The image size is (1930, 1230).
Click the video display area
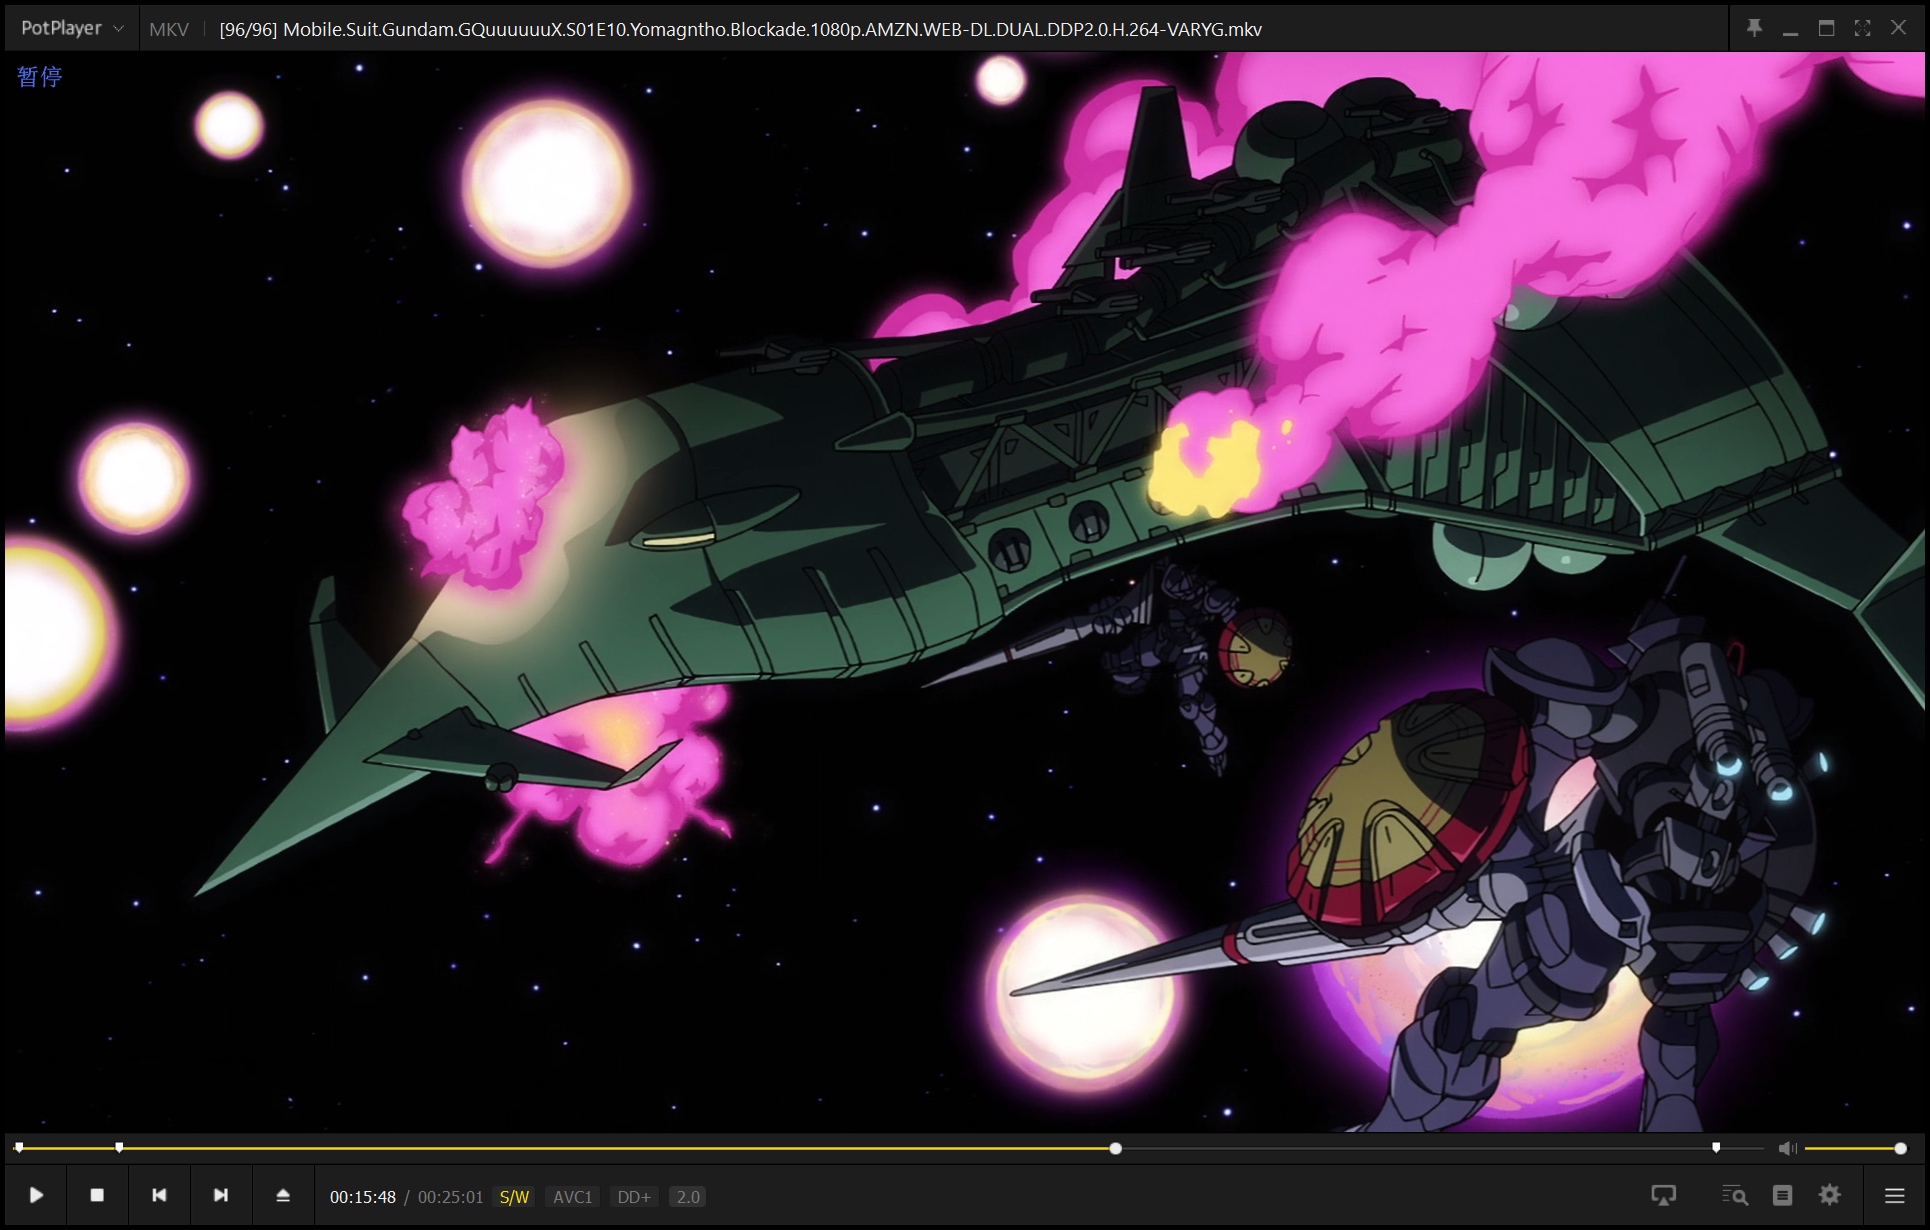tap(964, 592)
